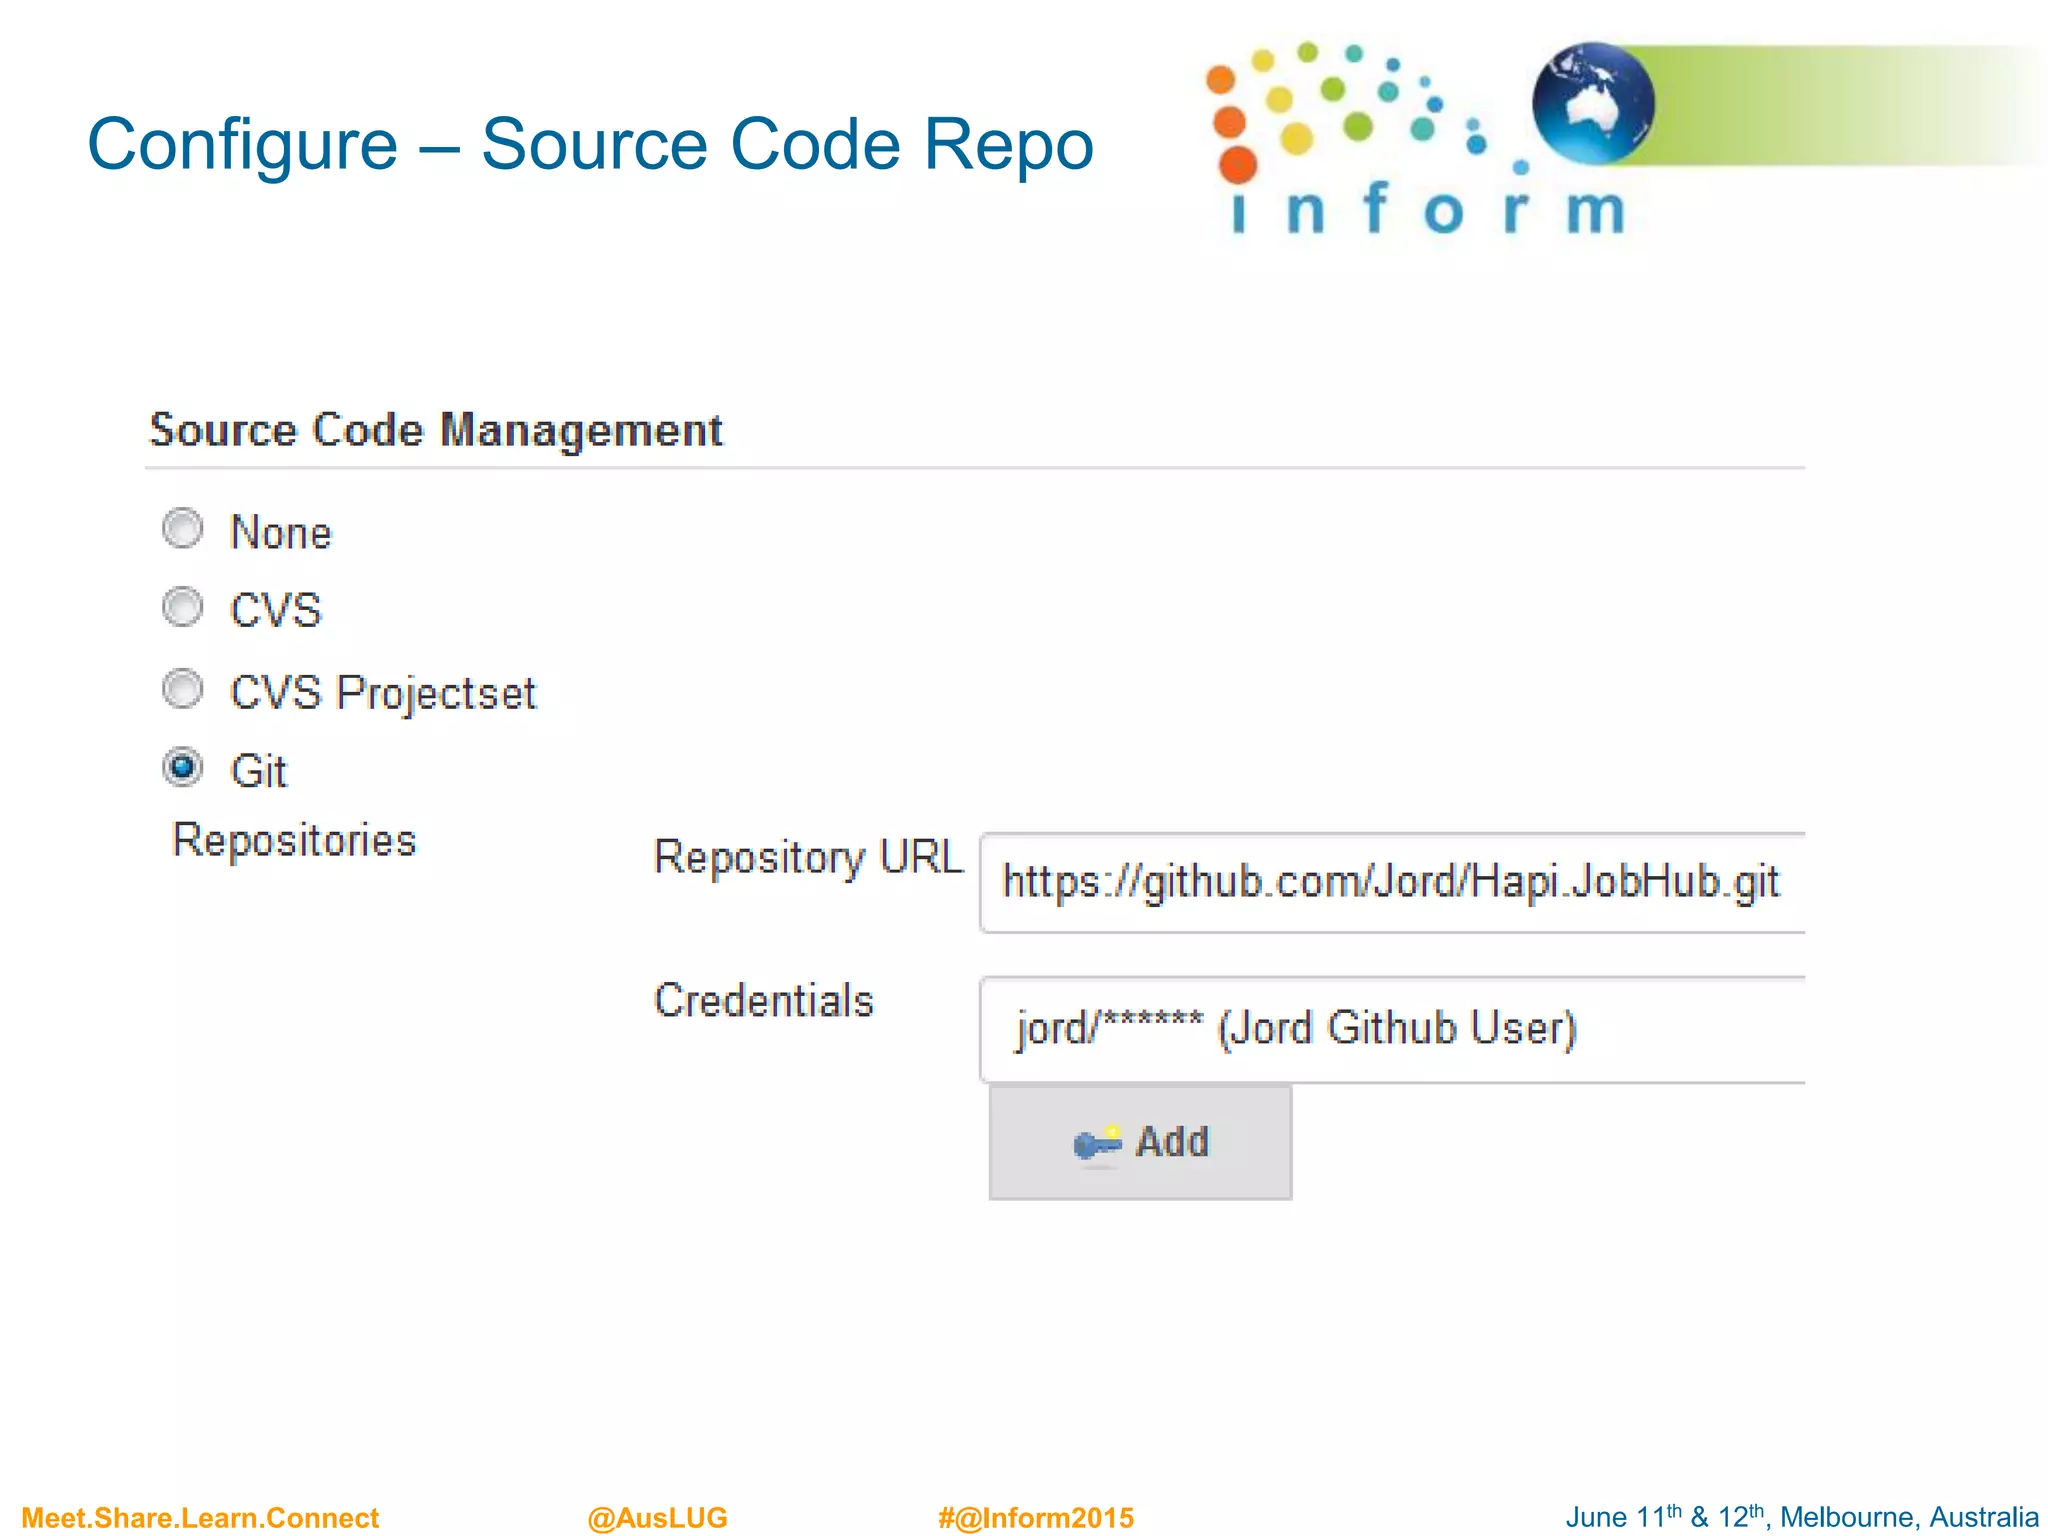Viewport: 2048px width, 1536px height.
Task: Click the #@Inform2015 hashtag
Action: (x=1035, y=1517)
